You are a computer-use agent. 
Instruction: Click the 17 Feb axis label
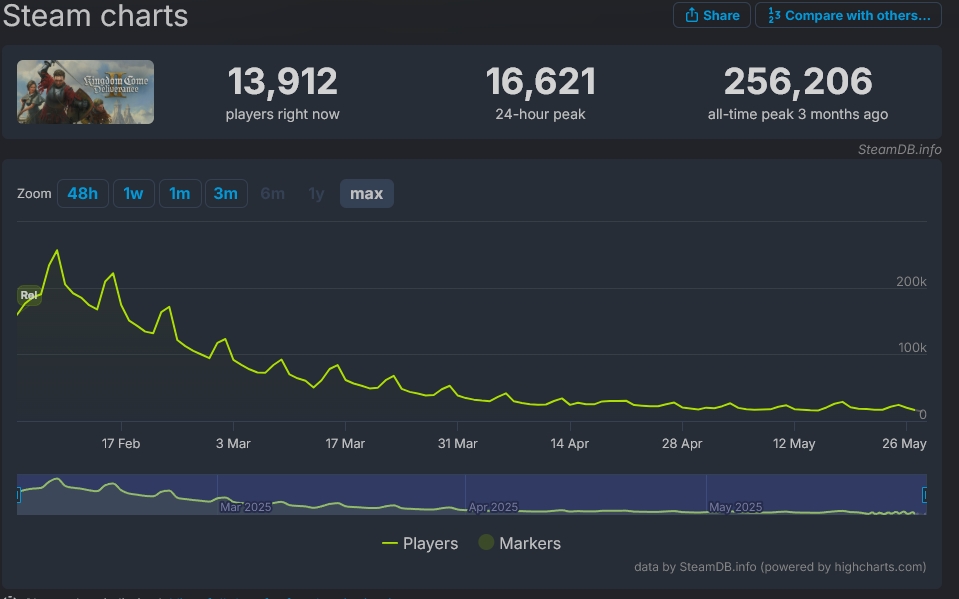click(x=120, y=444)
